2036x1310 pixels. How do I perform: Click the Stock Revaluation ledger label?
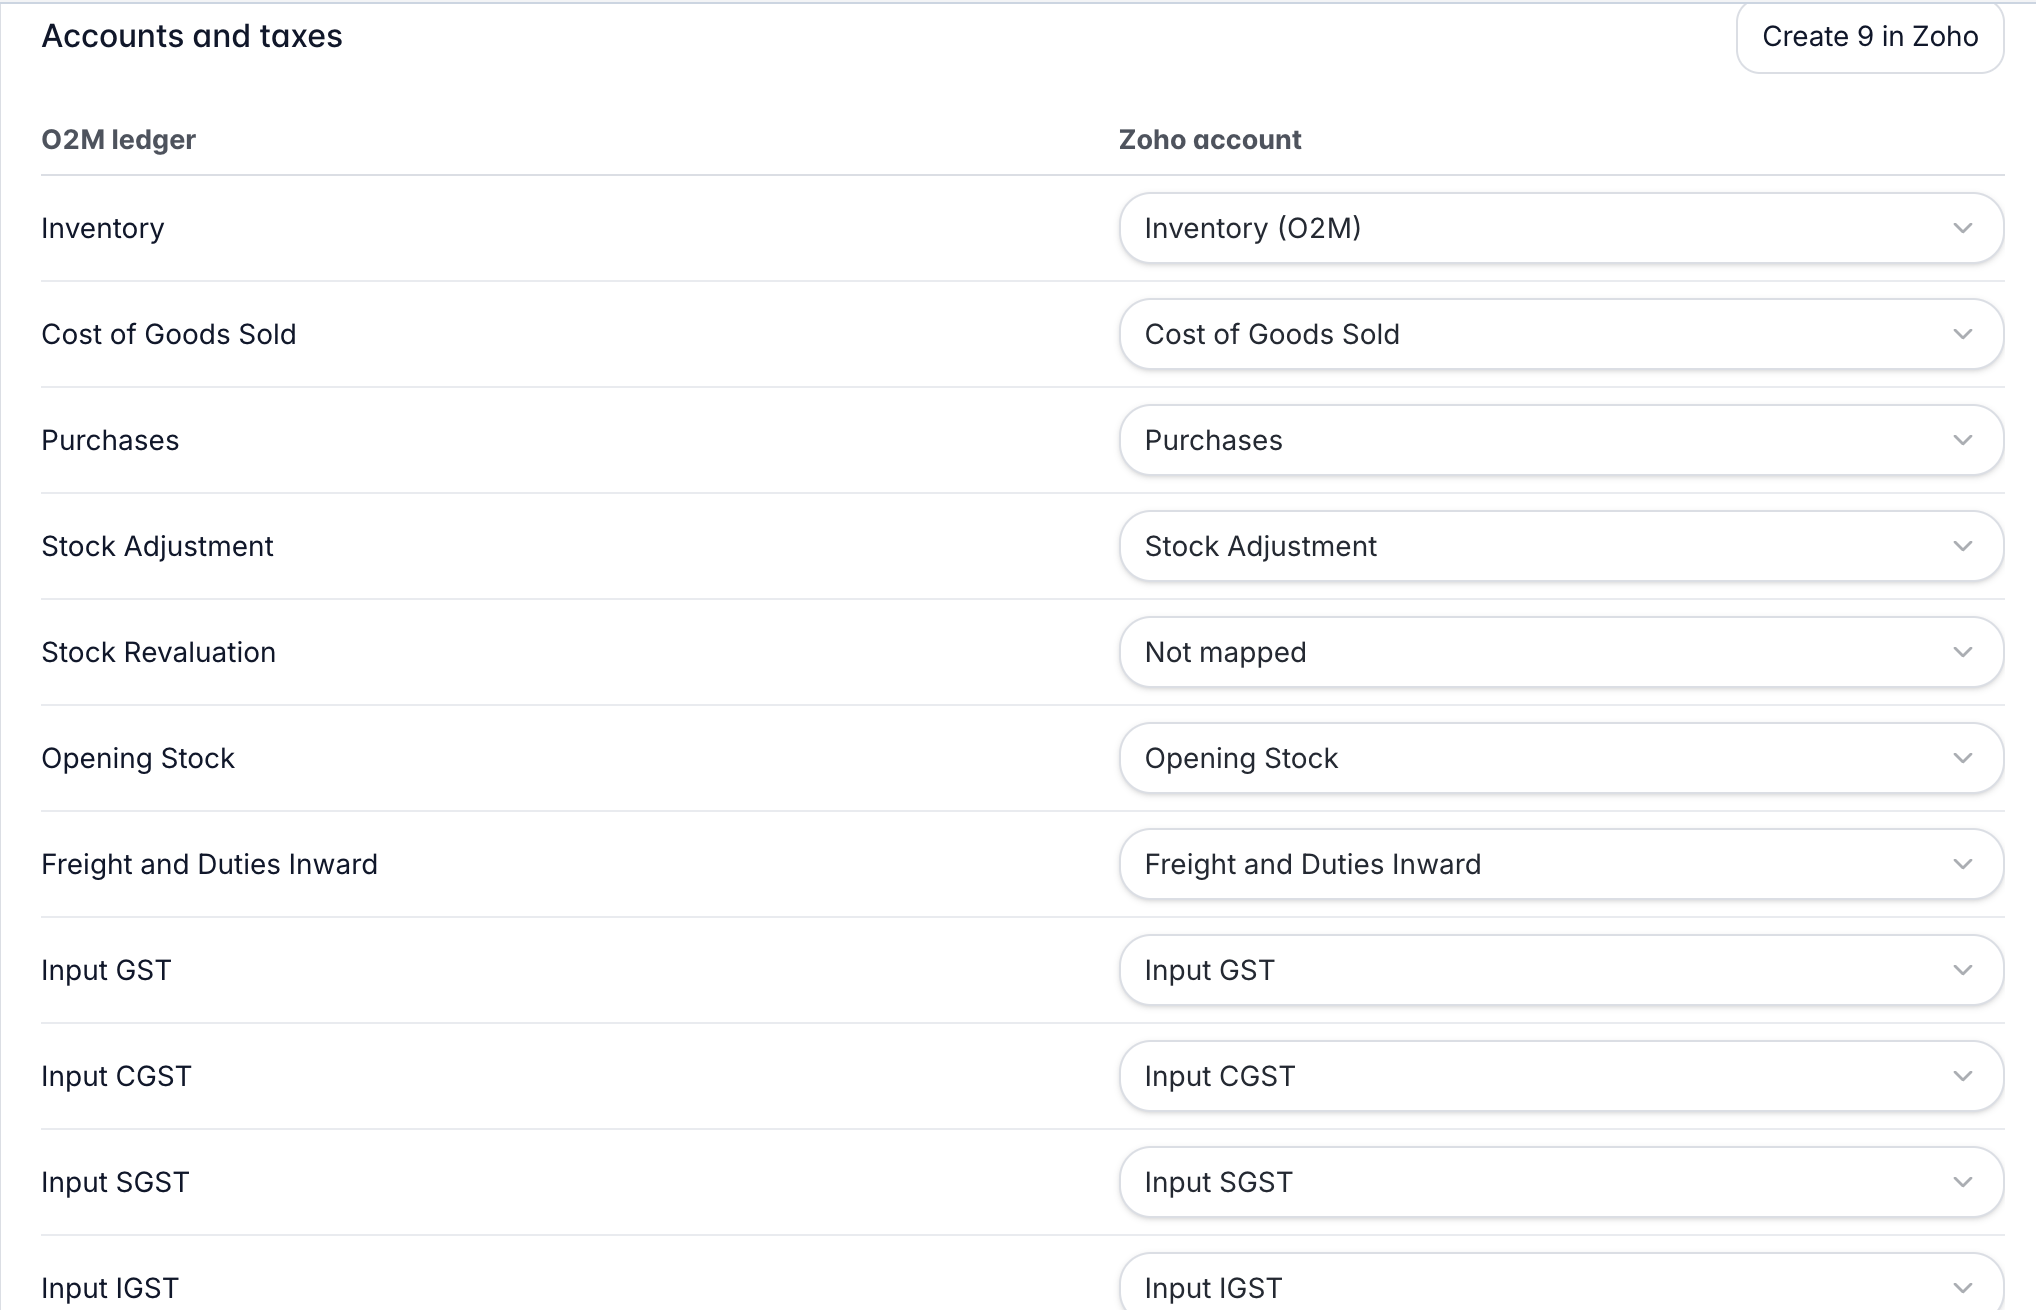click(158, 652)
